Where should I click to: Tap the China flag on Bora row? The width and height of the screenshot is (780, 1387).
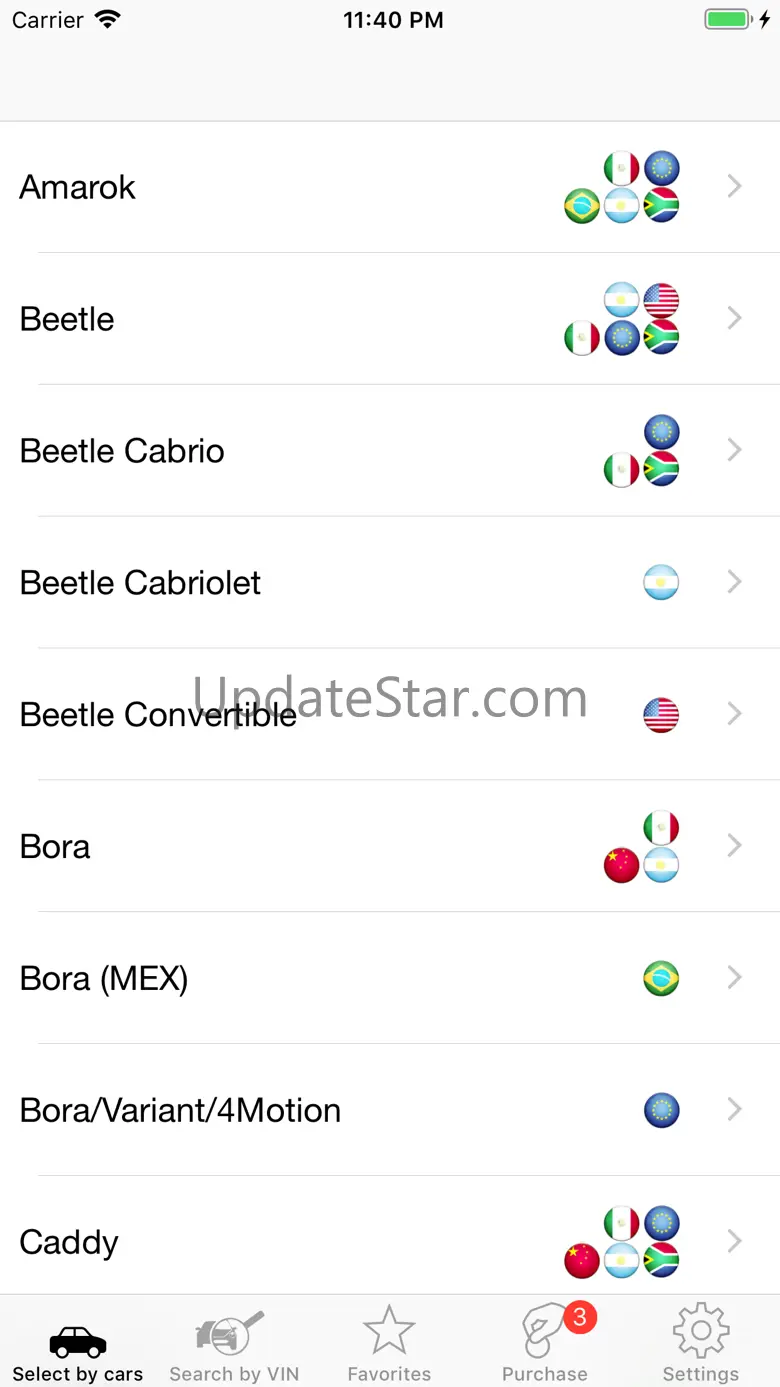(622, 865)
